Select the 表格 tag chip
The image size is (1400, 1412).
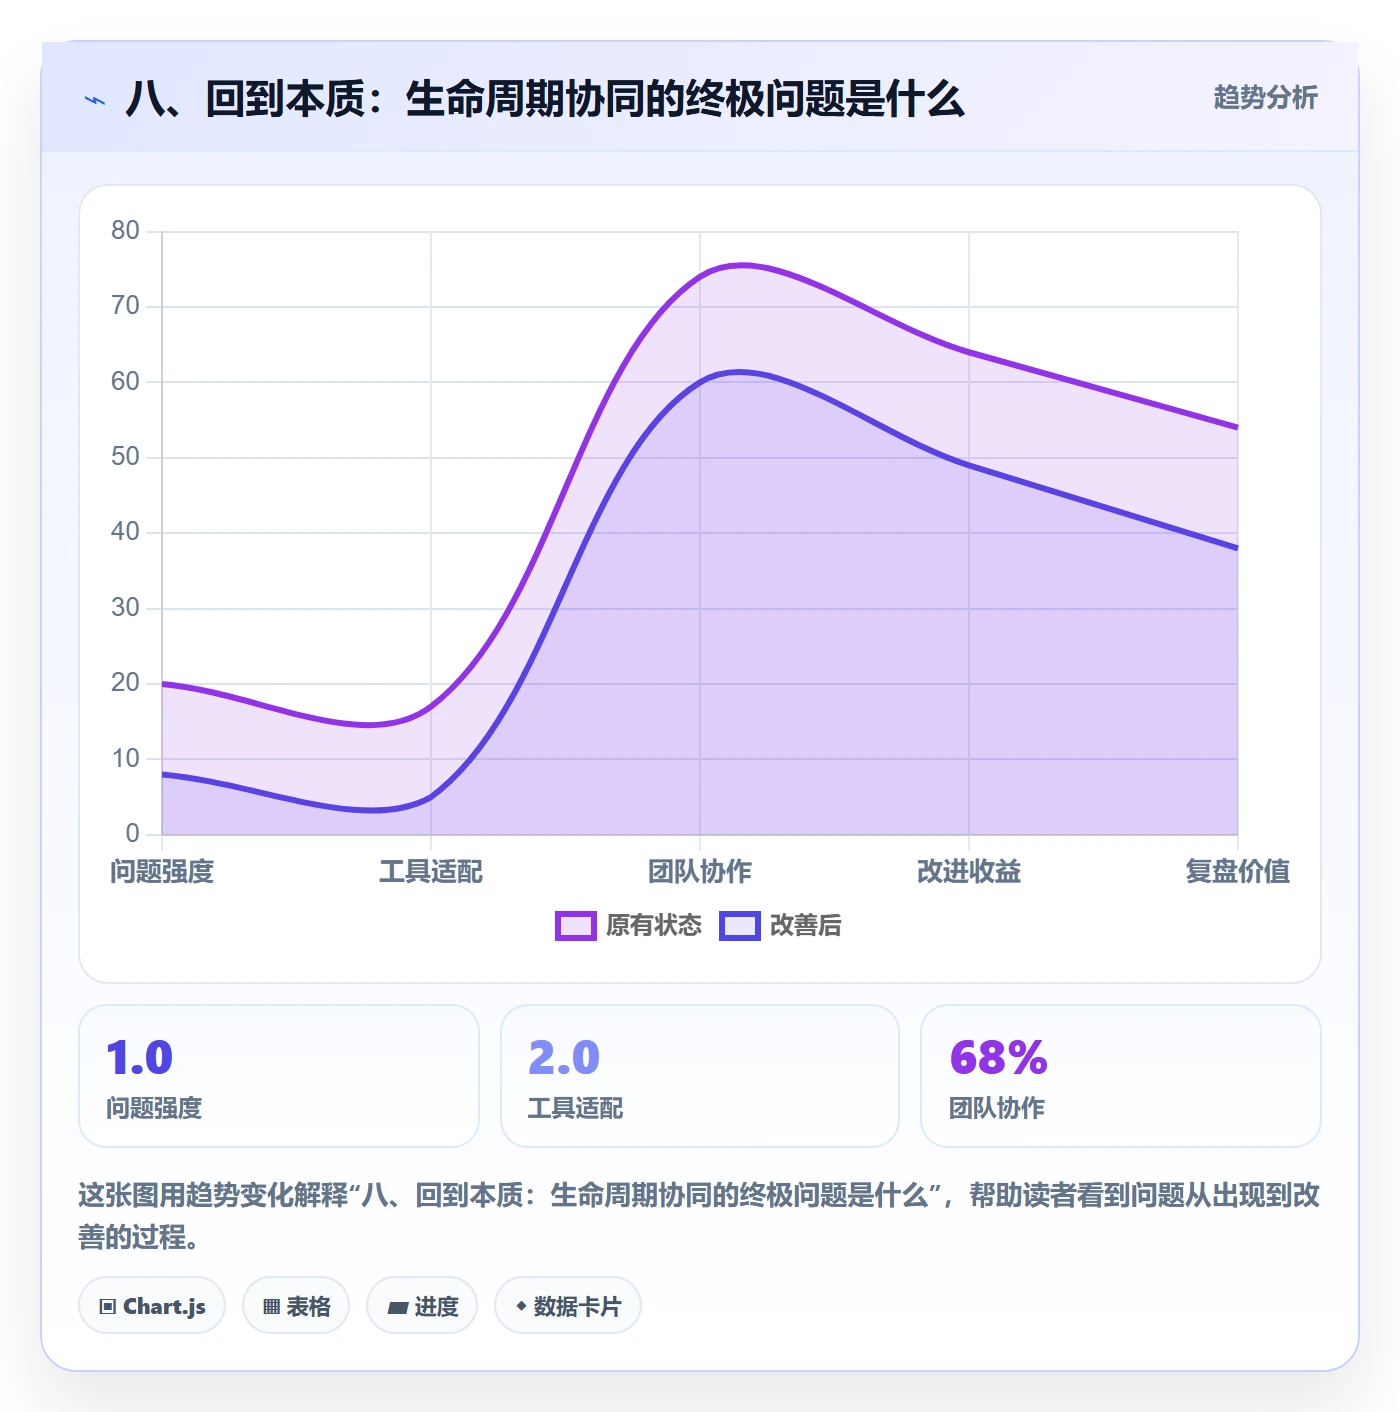296,1306
